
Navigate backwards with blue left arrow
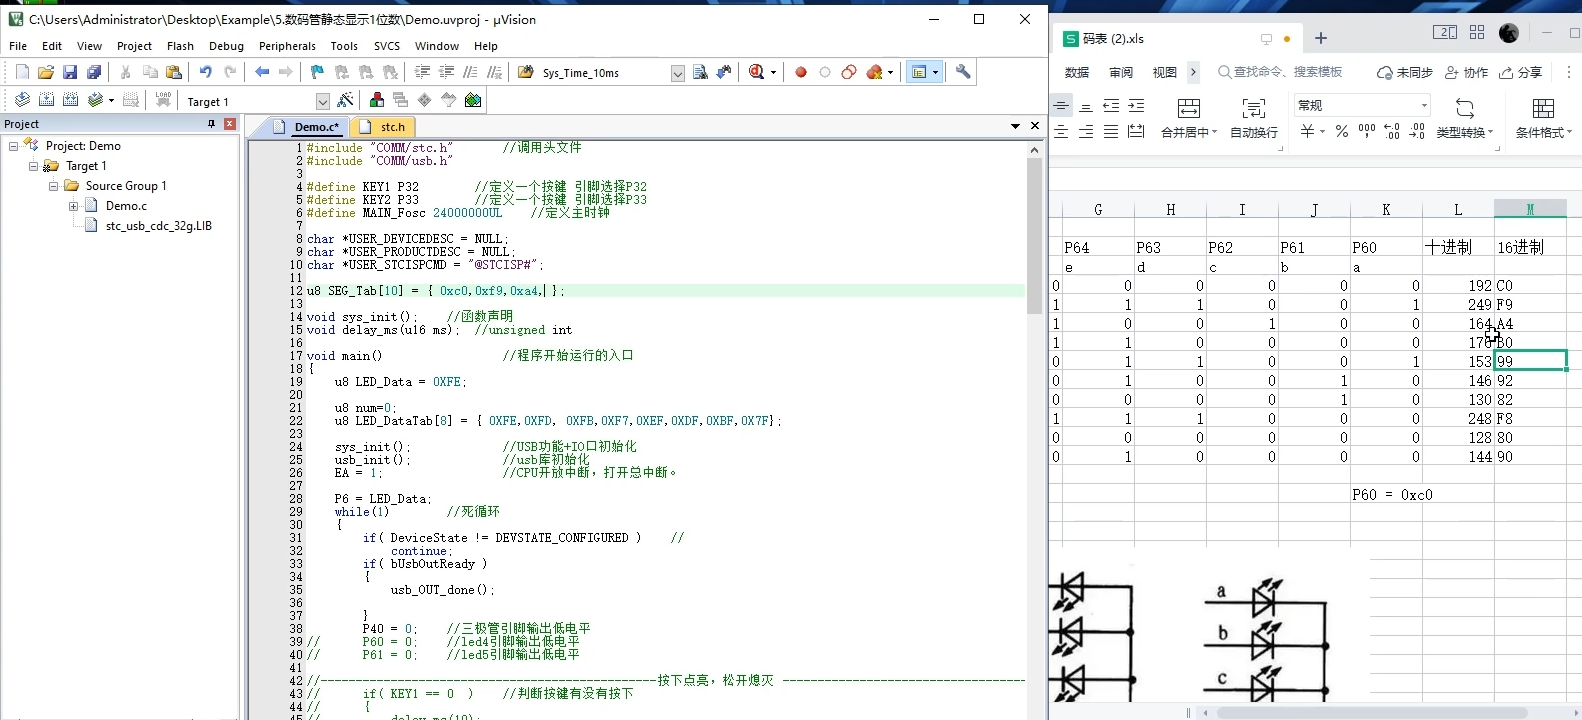point(262,72)
